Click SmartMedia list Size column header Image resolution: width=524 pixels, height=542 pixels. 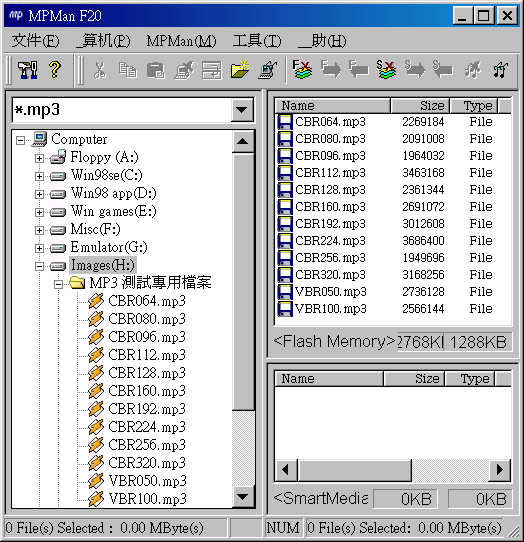point(414,379)
